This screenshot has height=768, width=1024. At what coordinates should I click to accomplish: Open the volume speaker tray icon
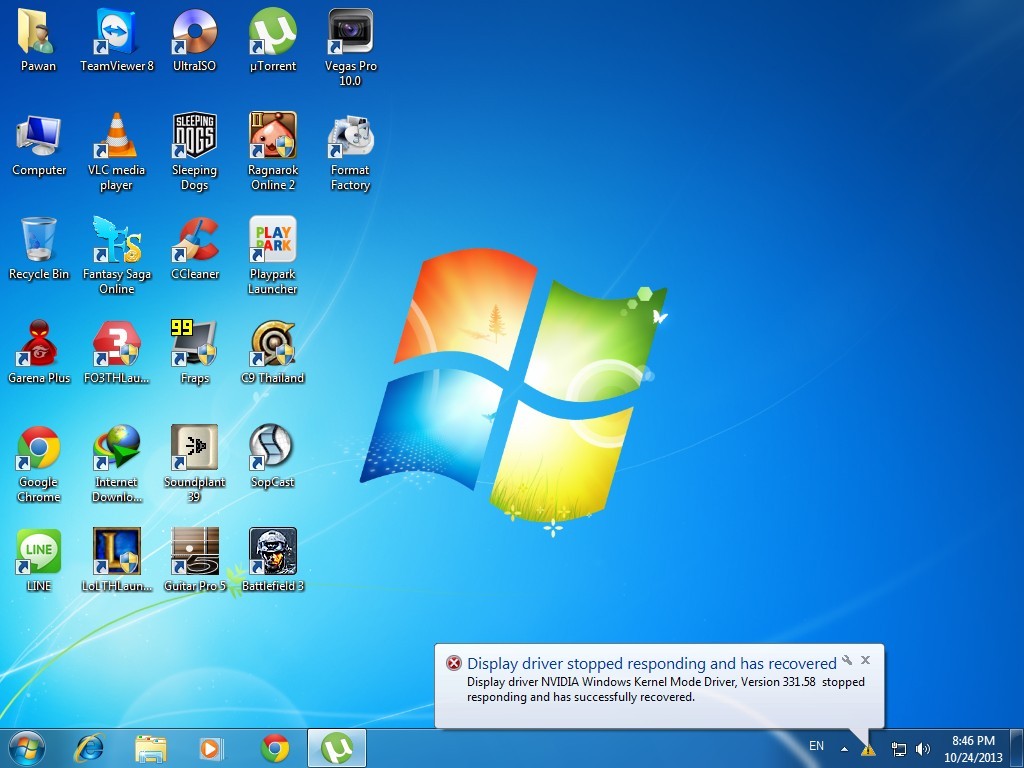click(x=923, y=749)
